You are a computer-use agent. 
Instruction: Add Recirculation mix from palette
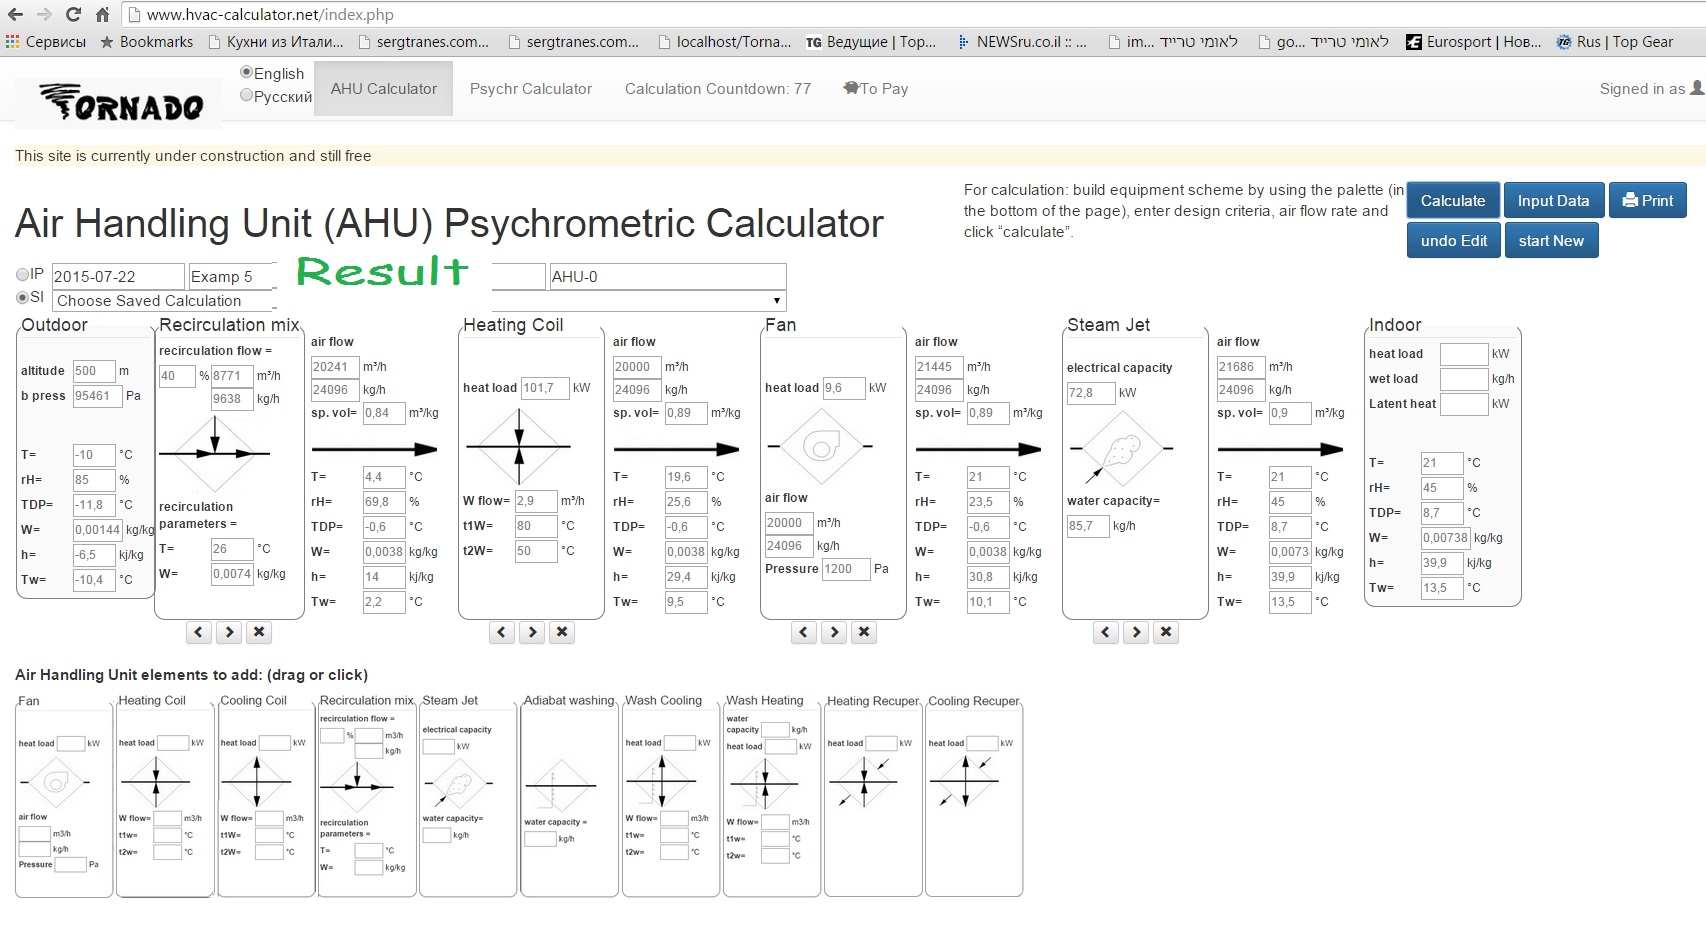(x=367, y=795)
